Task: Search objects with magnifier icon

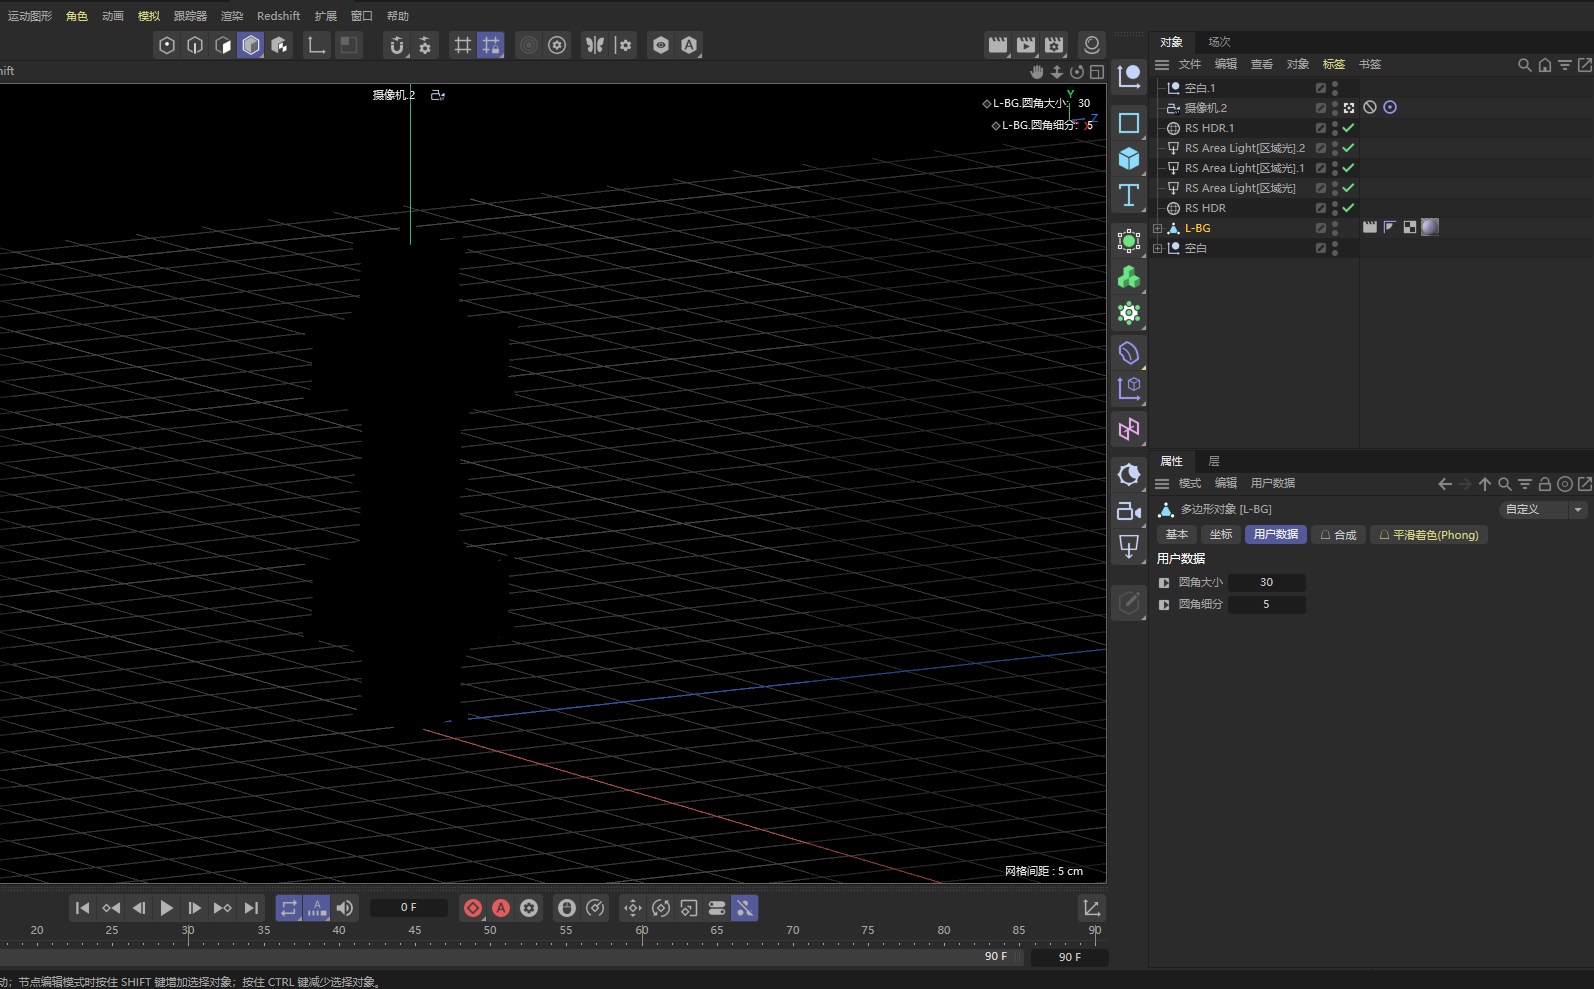Action: click(x=1525, y=64)
